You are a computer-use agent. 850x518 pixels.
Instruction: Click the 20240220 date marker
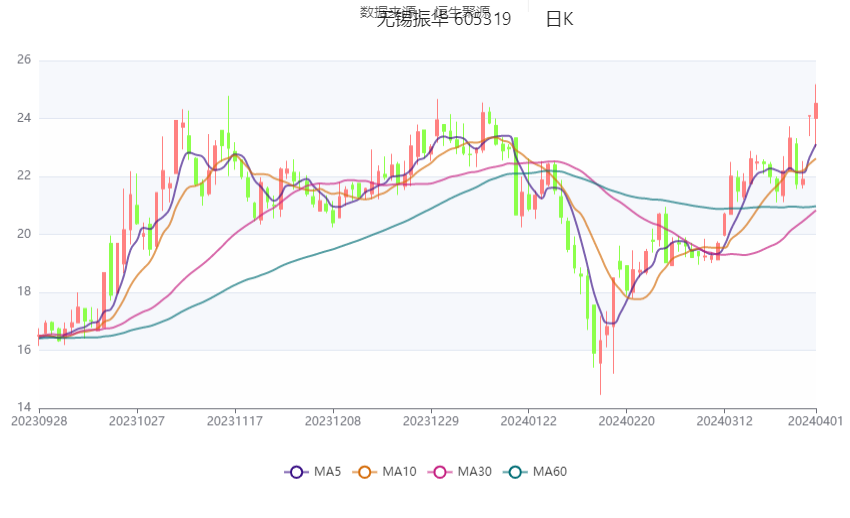click(626, 422)
